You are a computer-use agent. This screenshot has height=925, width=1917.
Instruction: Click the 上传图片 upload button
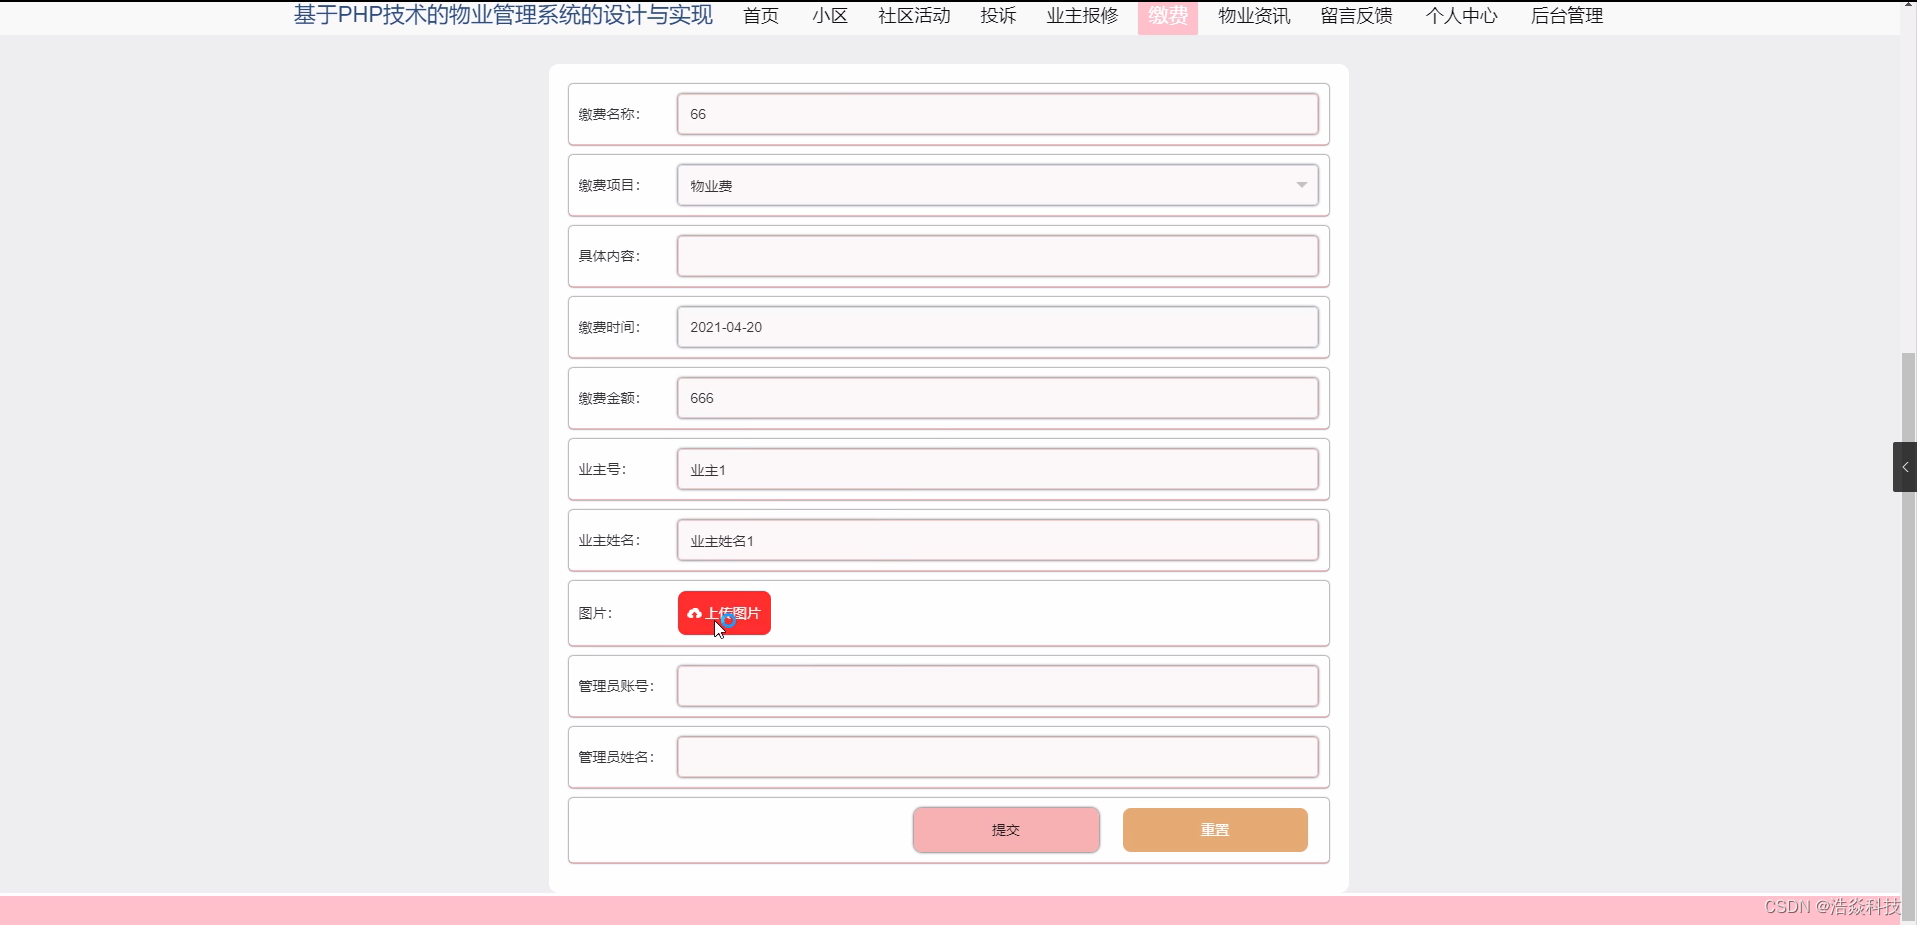pos(724,612)
